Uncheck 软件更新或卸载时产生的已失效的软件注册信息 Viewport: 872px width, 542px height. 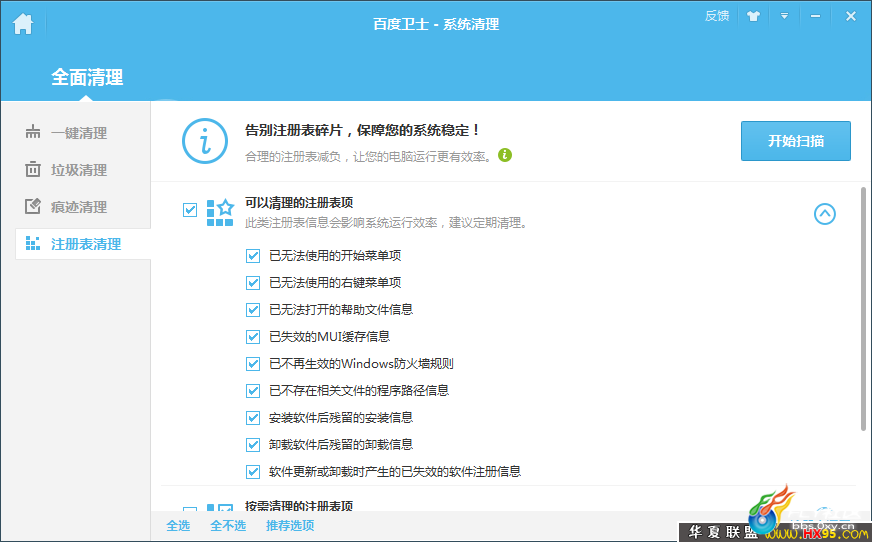(x=253, y=472)
